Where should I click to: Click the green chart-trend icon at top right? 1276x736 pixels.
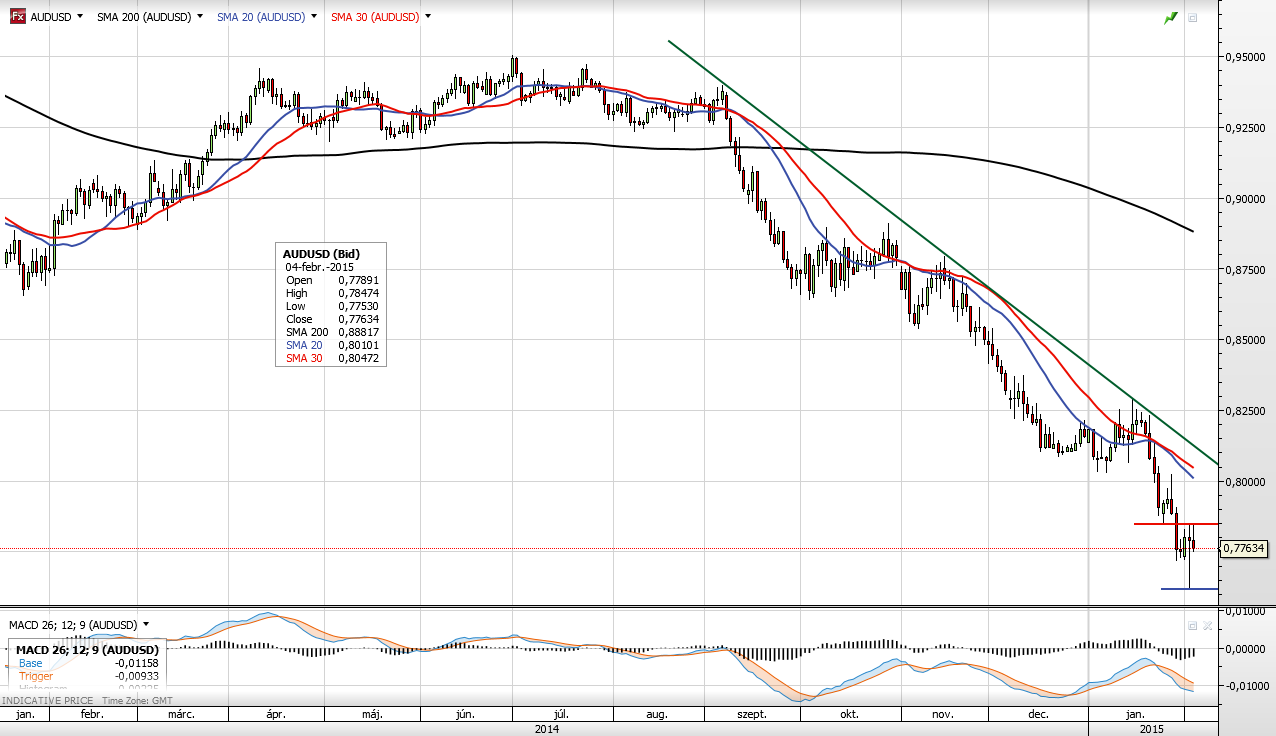(x=1170, y=18)
